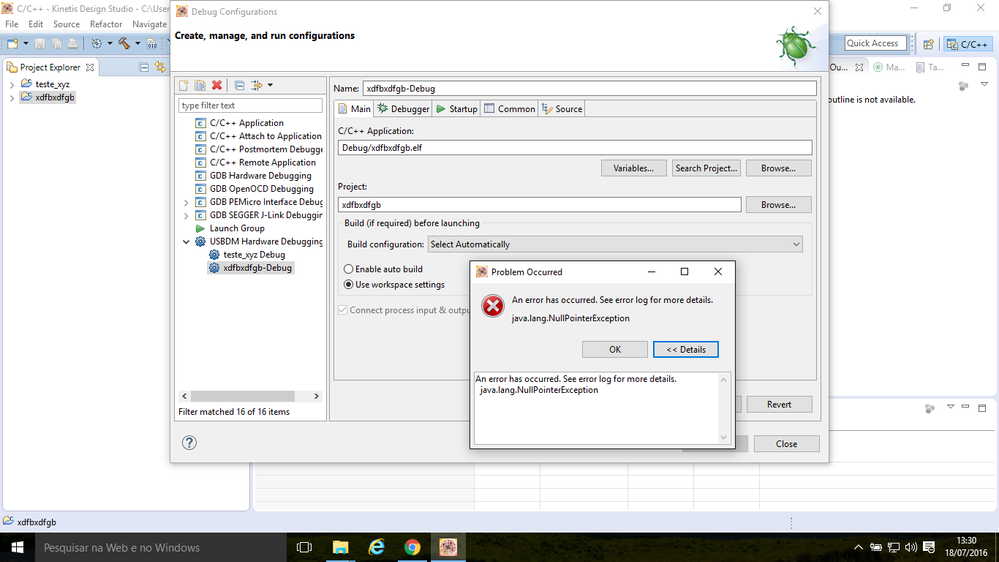Switch to the Startup tab
Screen dimensions: 999x562
(457, 109)
